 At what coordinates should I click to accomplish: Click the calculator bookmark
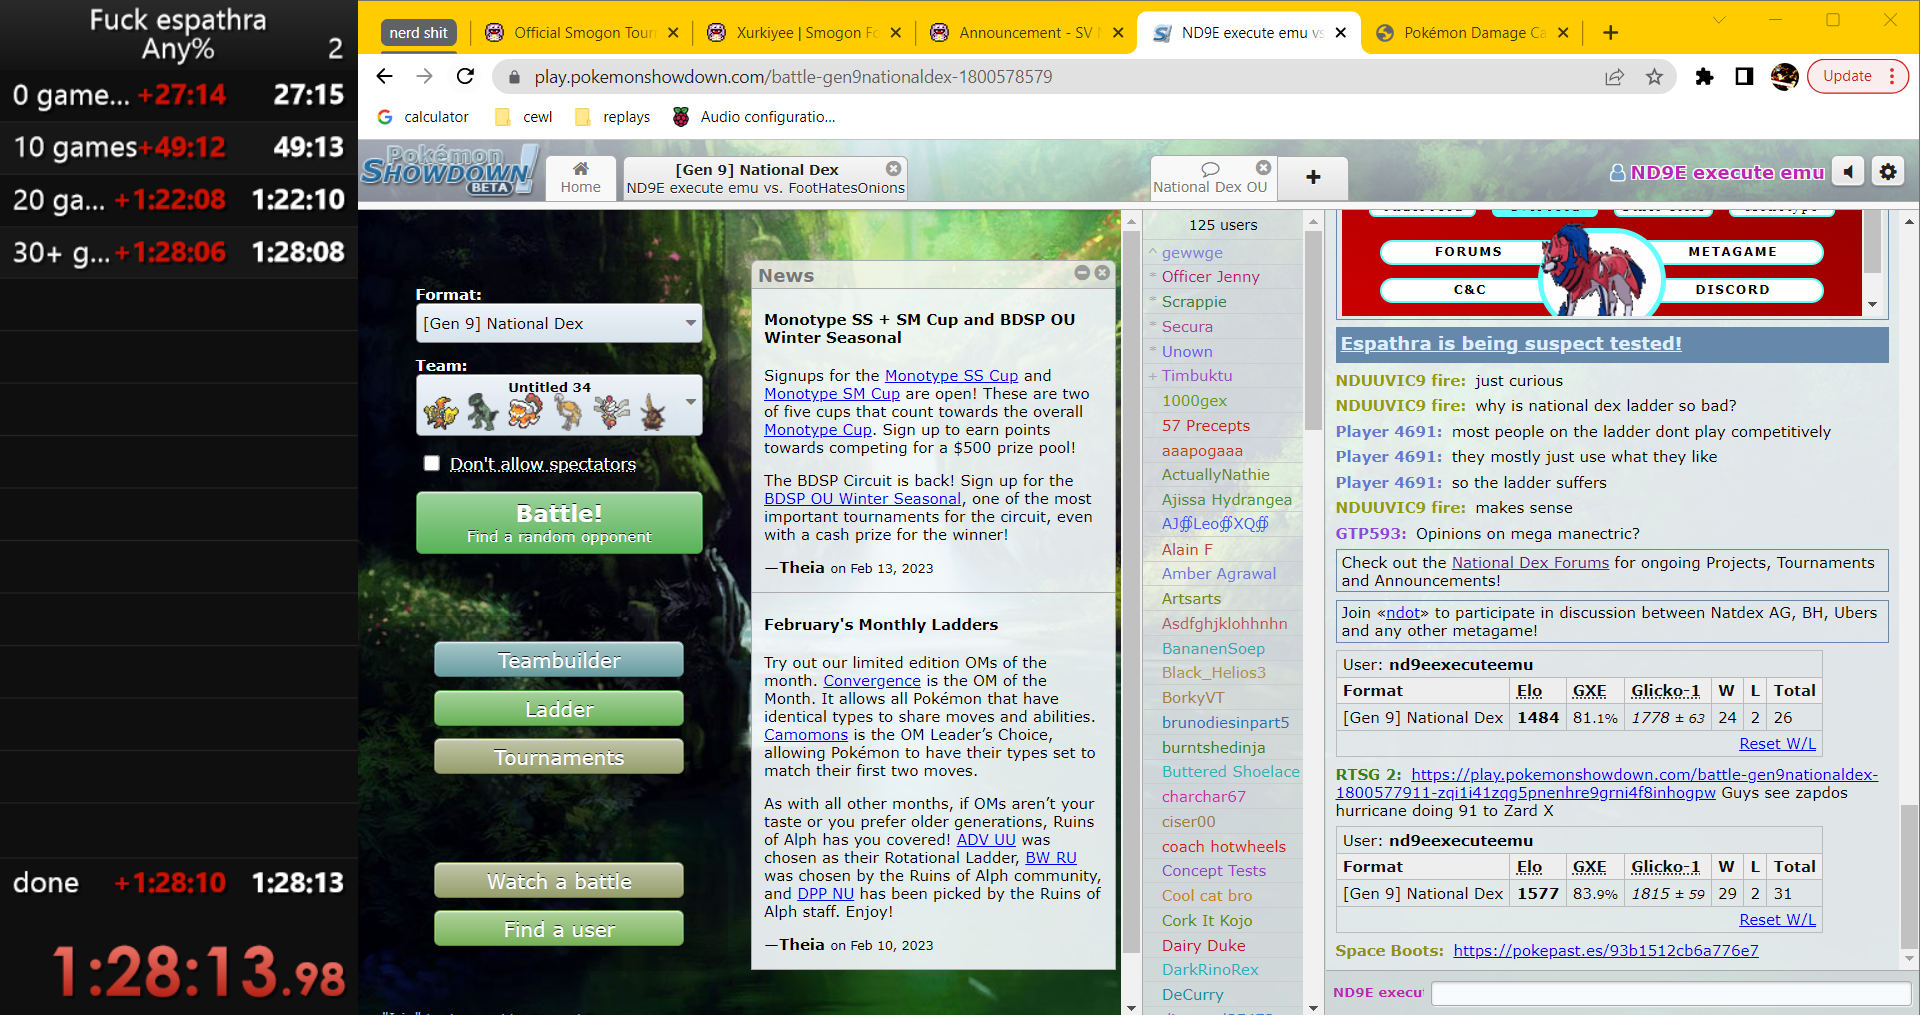tap(423, 117)
